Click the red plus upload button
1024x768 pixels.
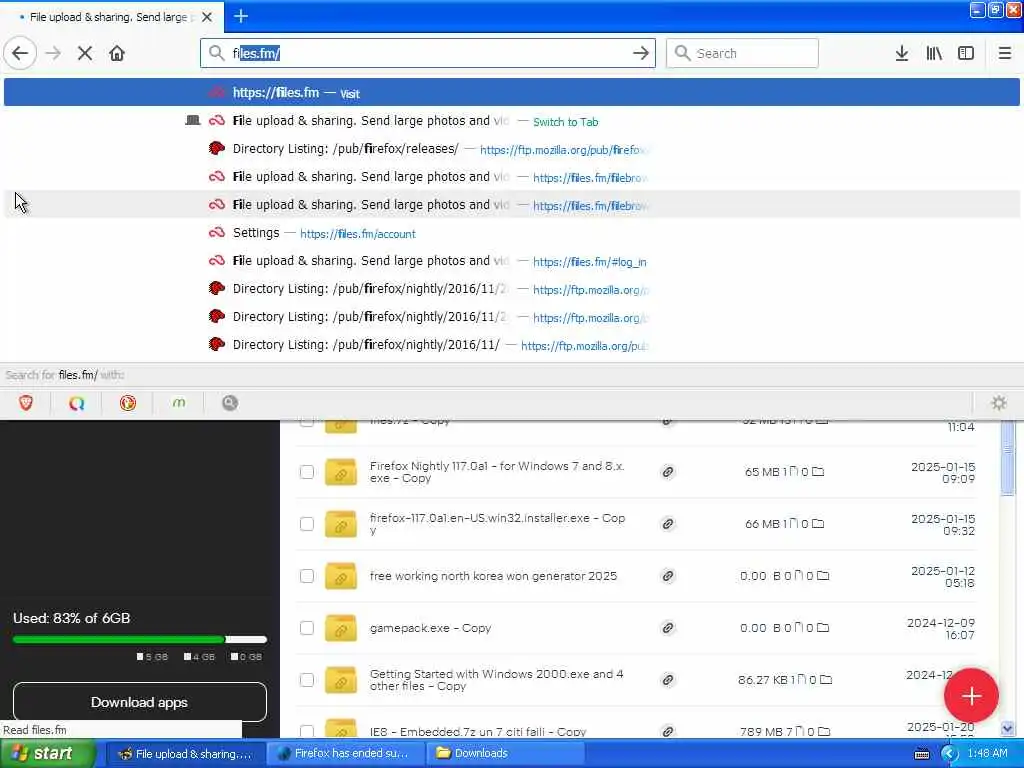click(x=971, y=696)
